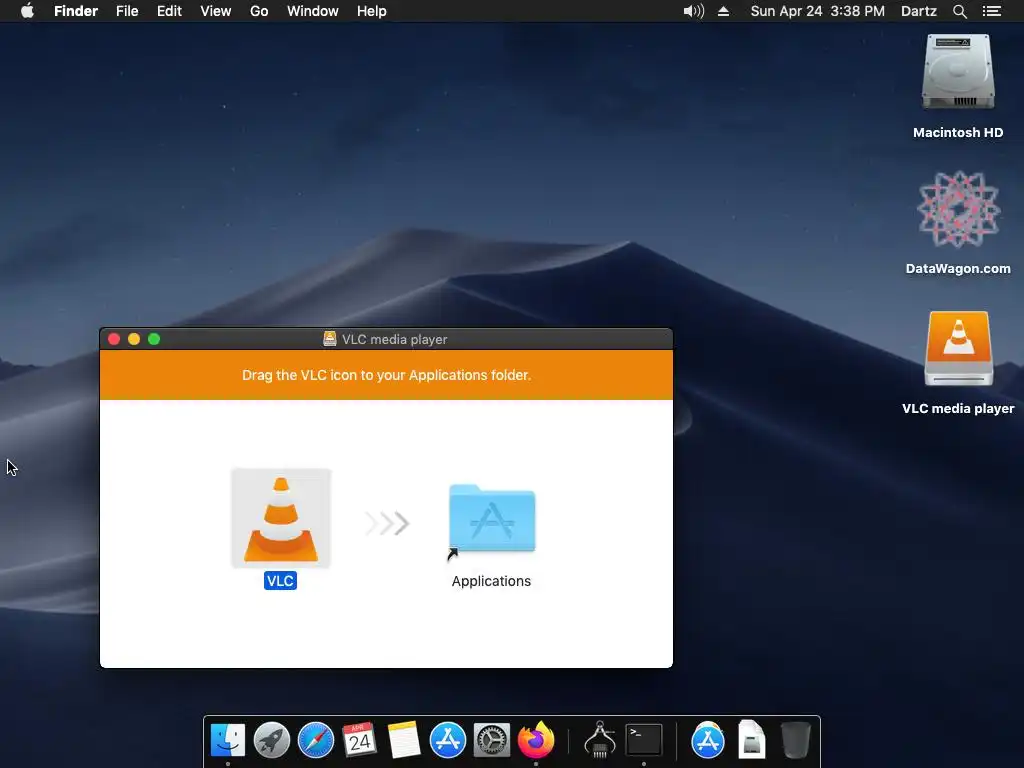Click the VLC media player desktop label text
This screenshot has width=1024, height=768.
click(958, 408)
